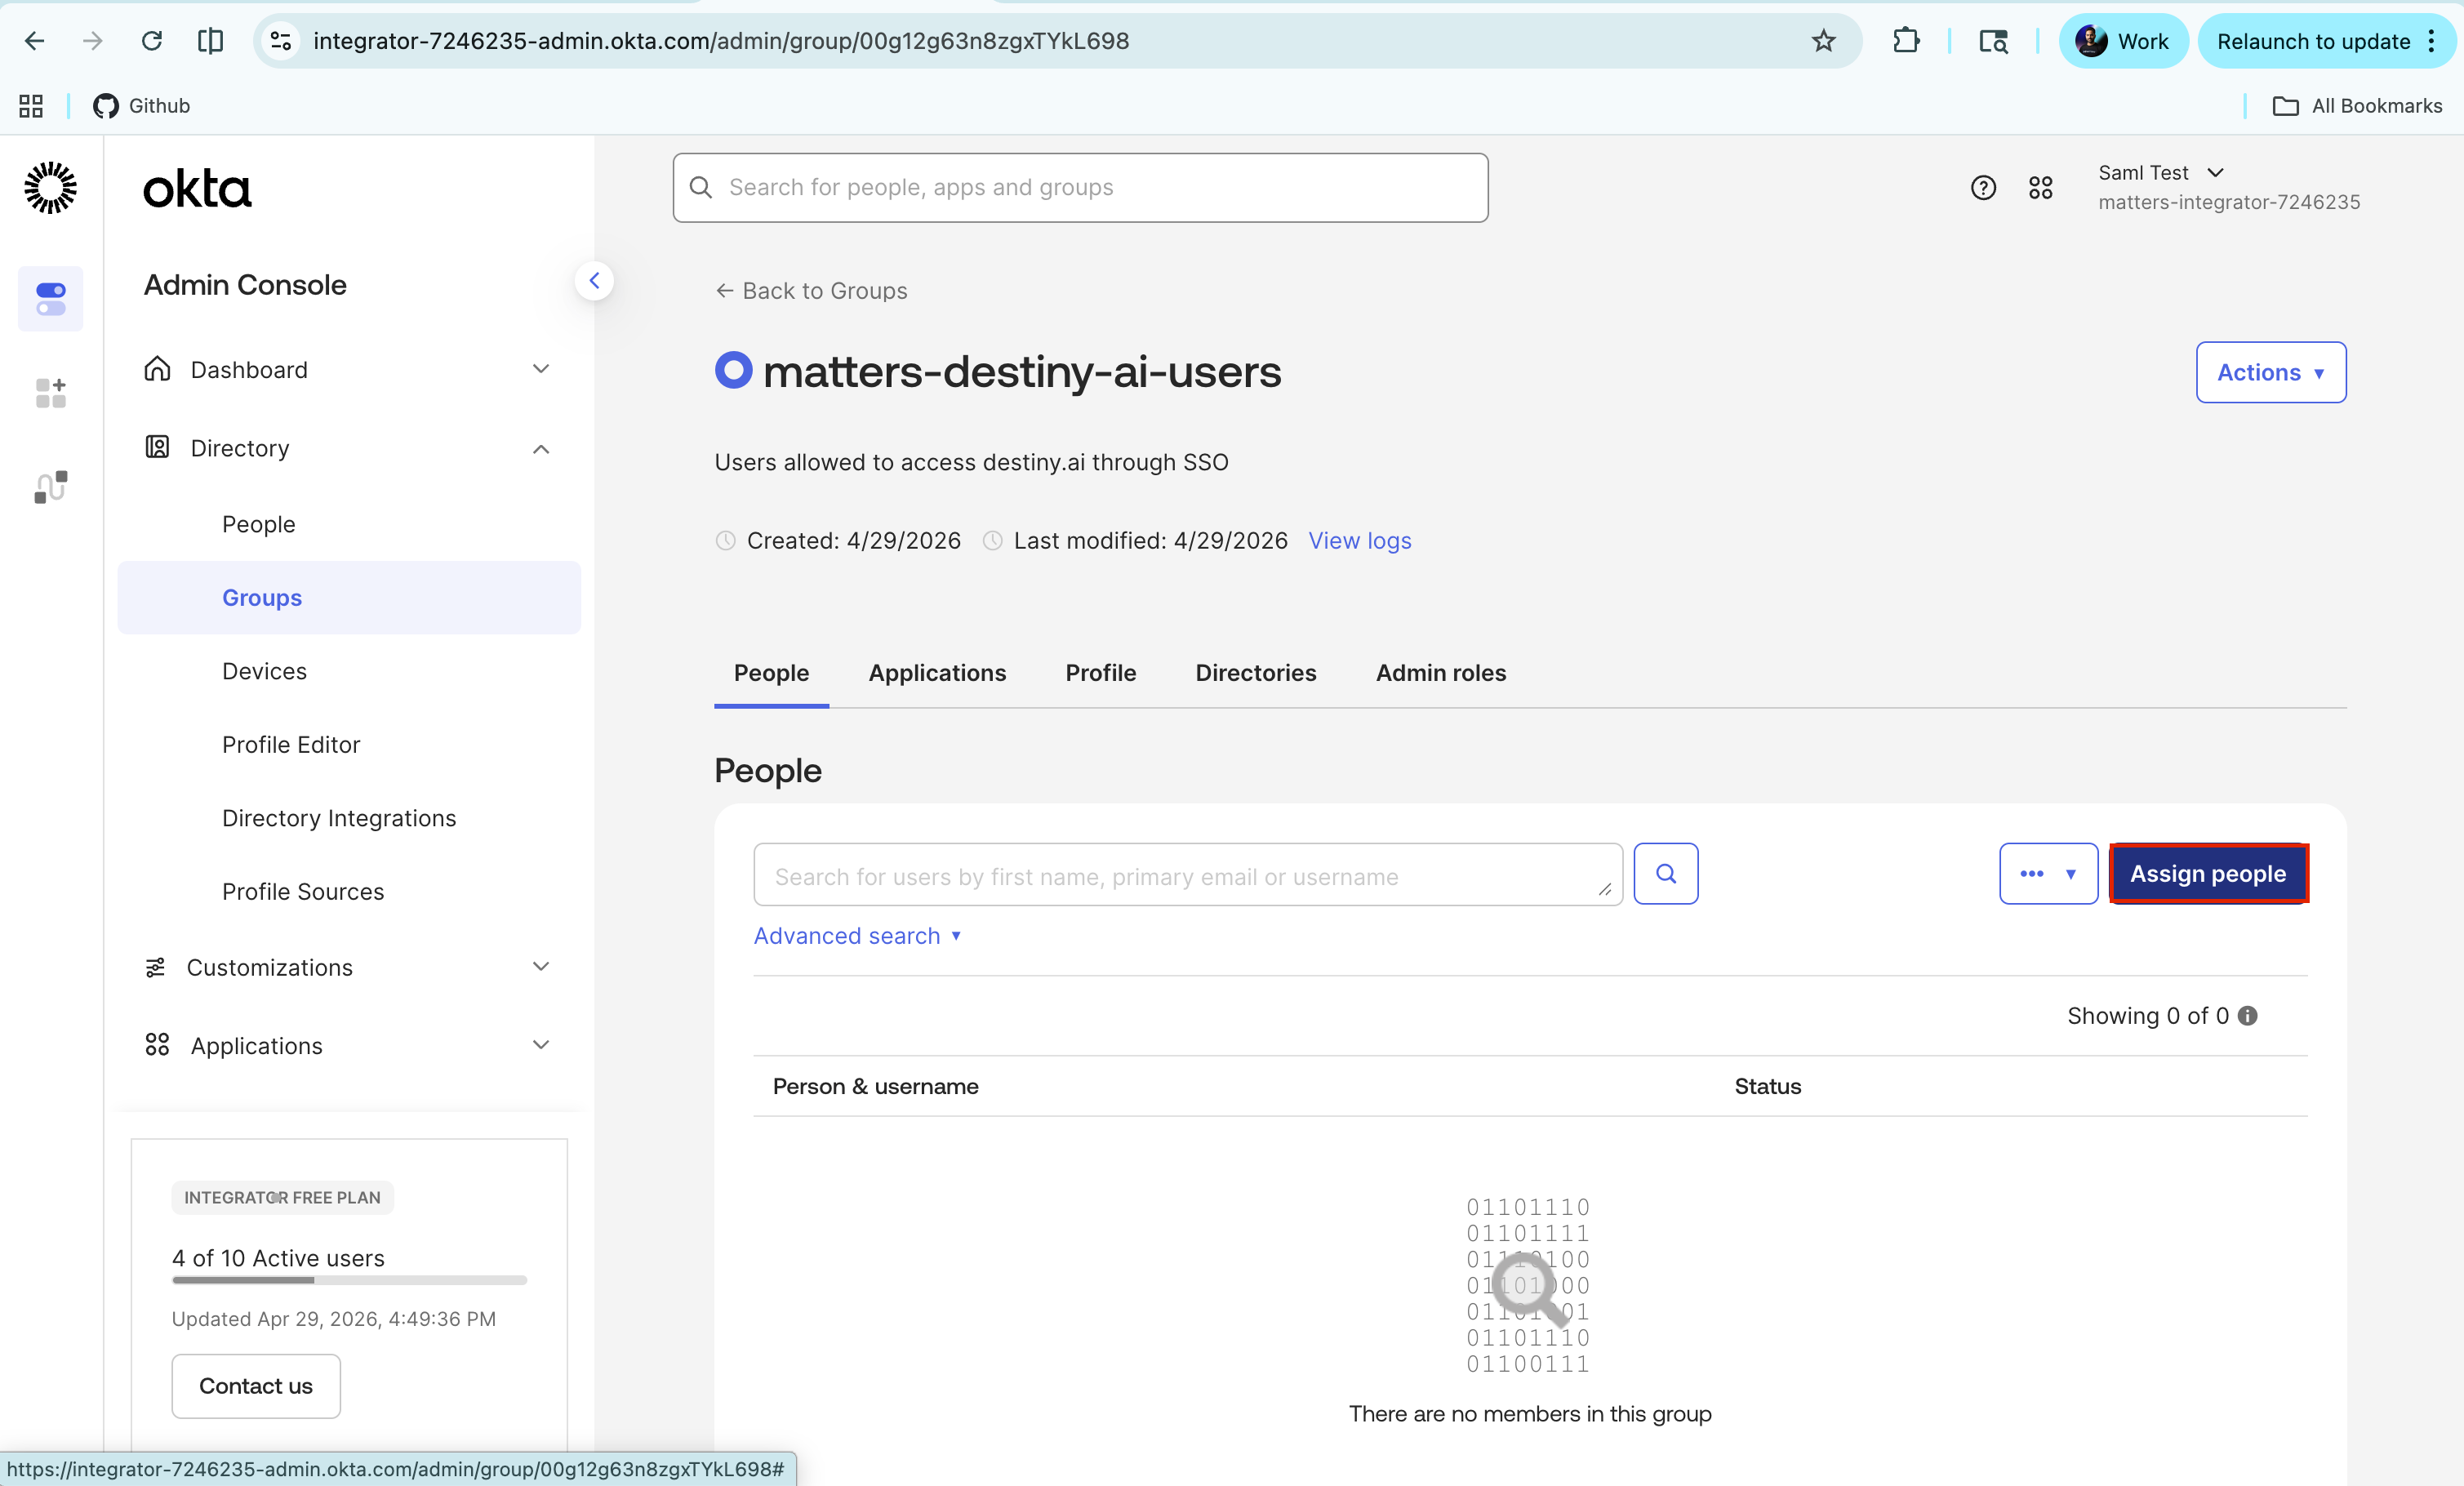Click the address bar URL
Image resolution: width=2464 pixels, height=1486 pixels.
[721, 41]
